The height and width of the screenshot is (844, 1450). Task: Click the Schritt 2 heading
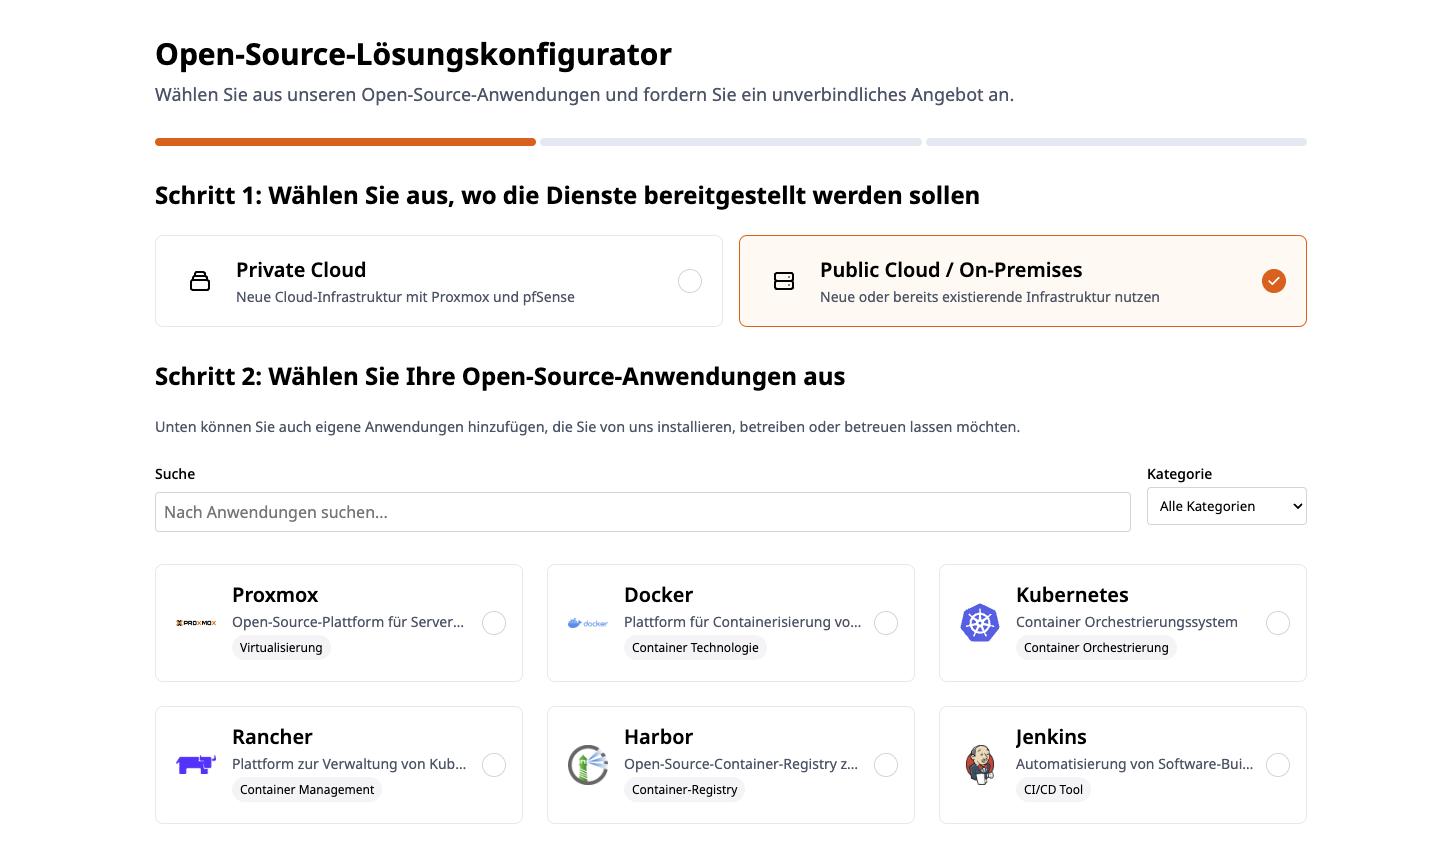coord(500,376)
